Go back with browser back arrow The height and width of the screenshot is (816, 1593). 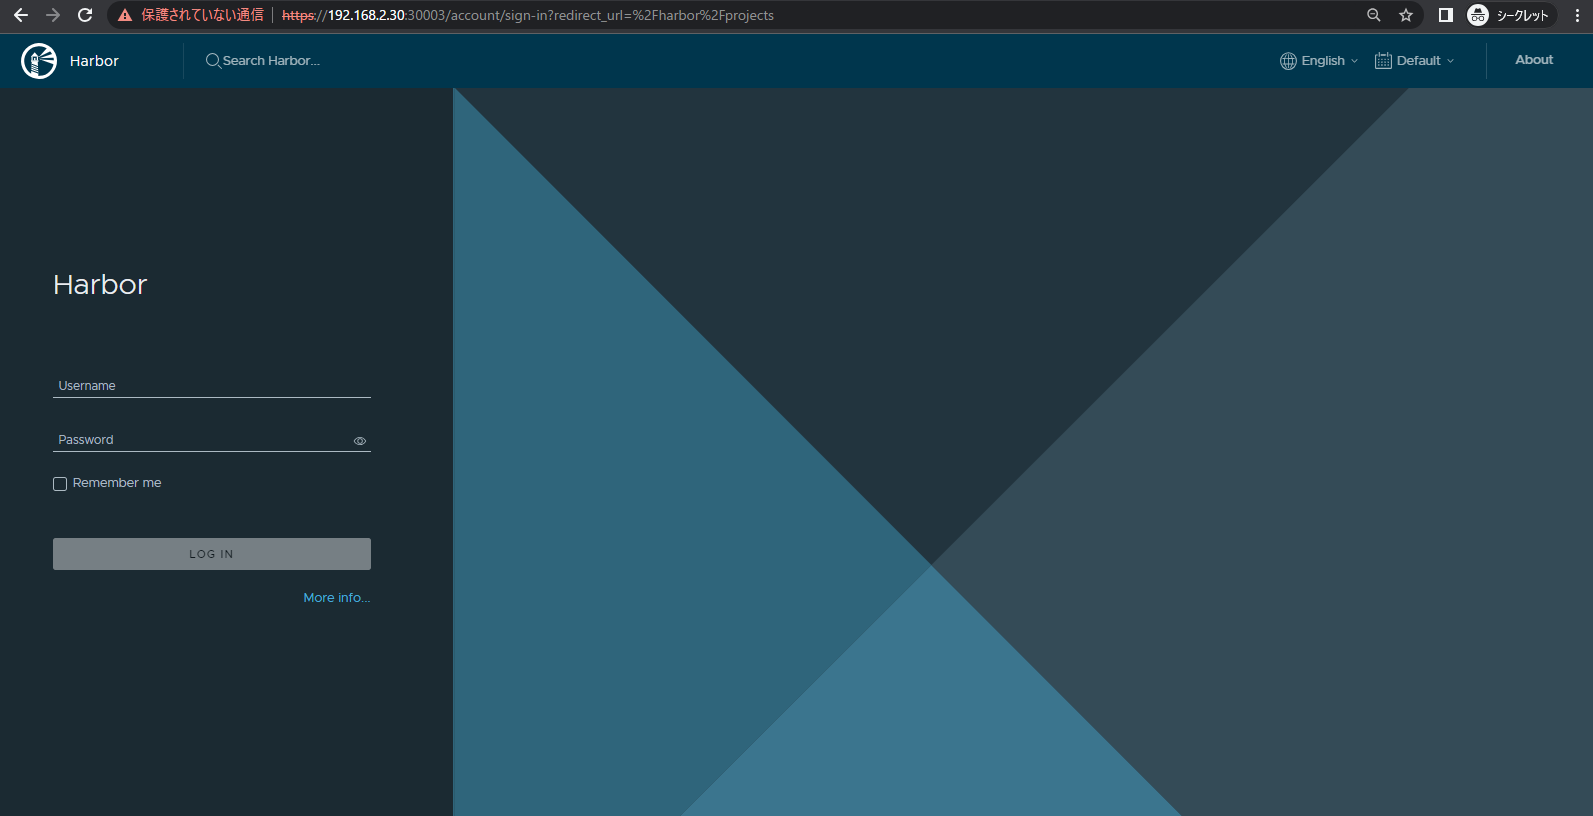pos(21,15)
